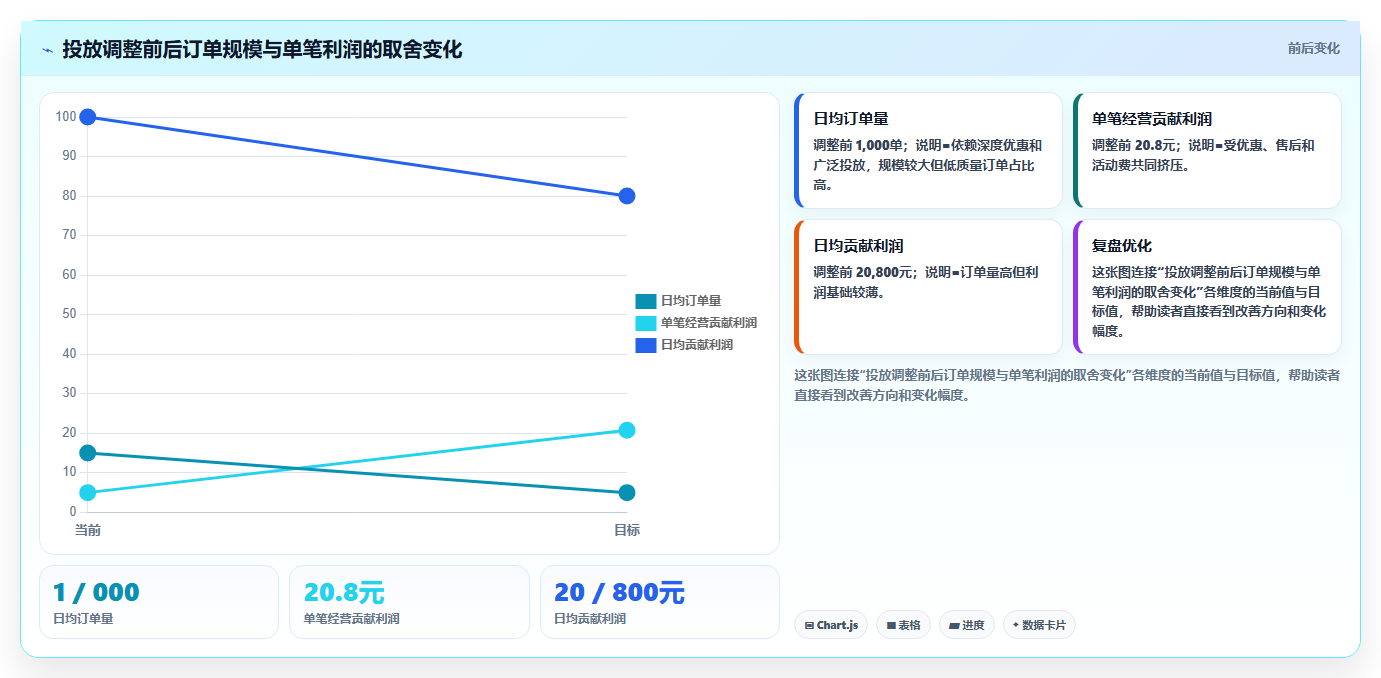Click the 日均贡献利润 target point at 80
This screenshot has height=678, width=1381.
pyautogui.click(x=627, y=196)
